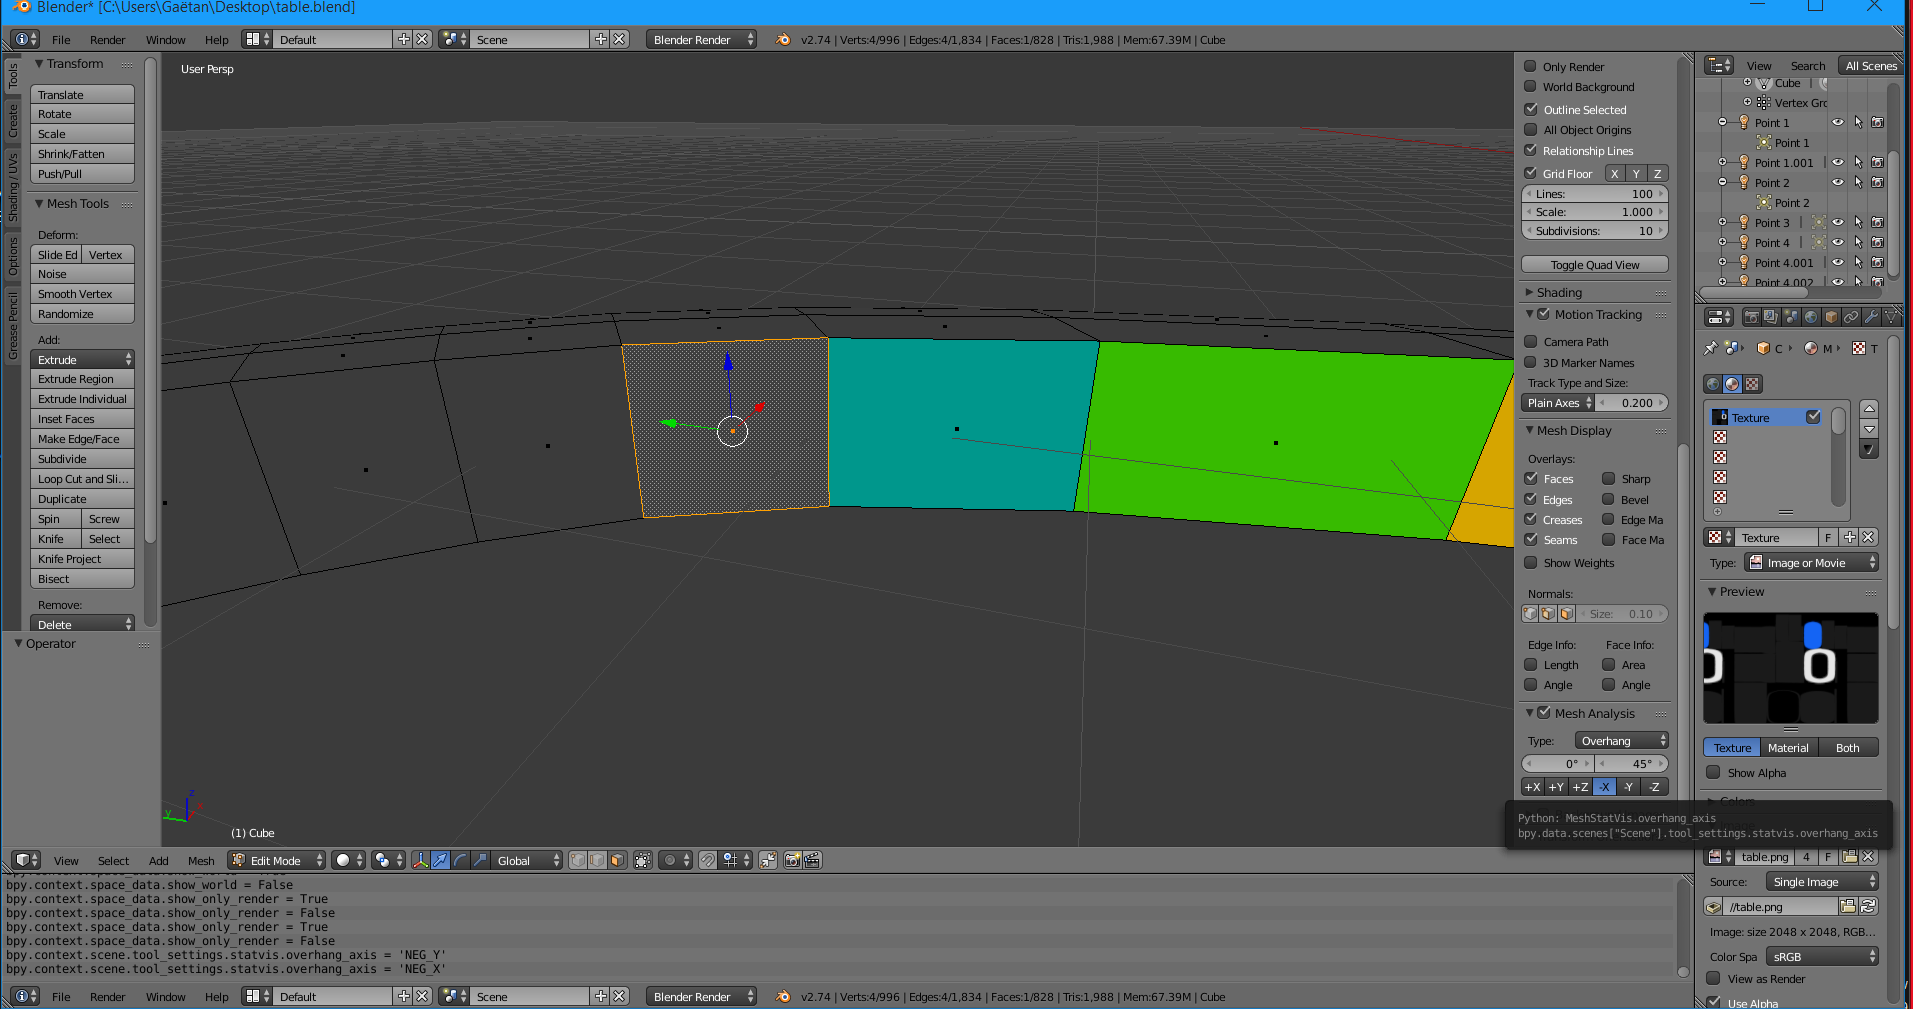
Task: Toggle visibility eye for Point 1
Action: [x=1838, y=123]
